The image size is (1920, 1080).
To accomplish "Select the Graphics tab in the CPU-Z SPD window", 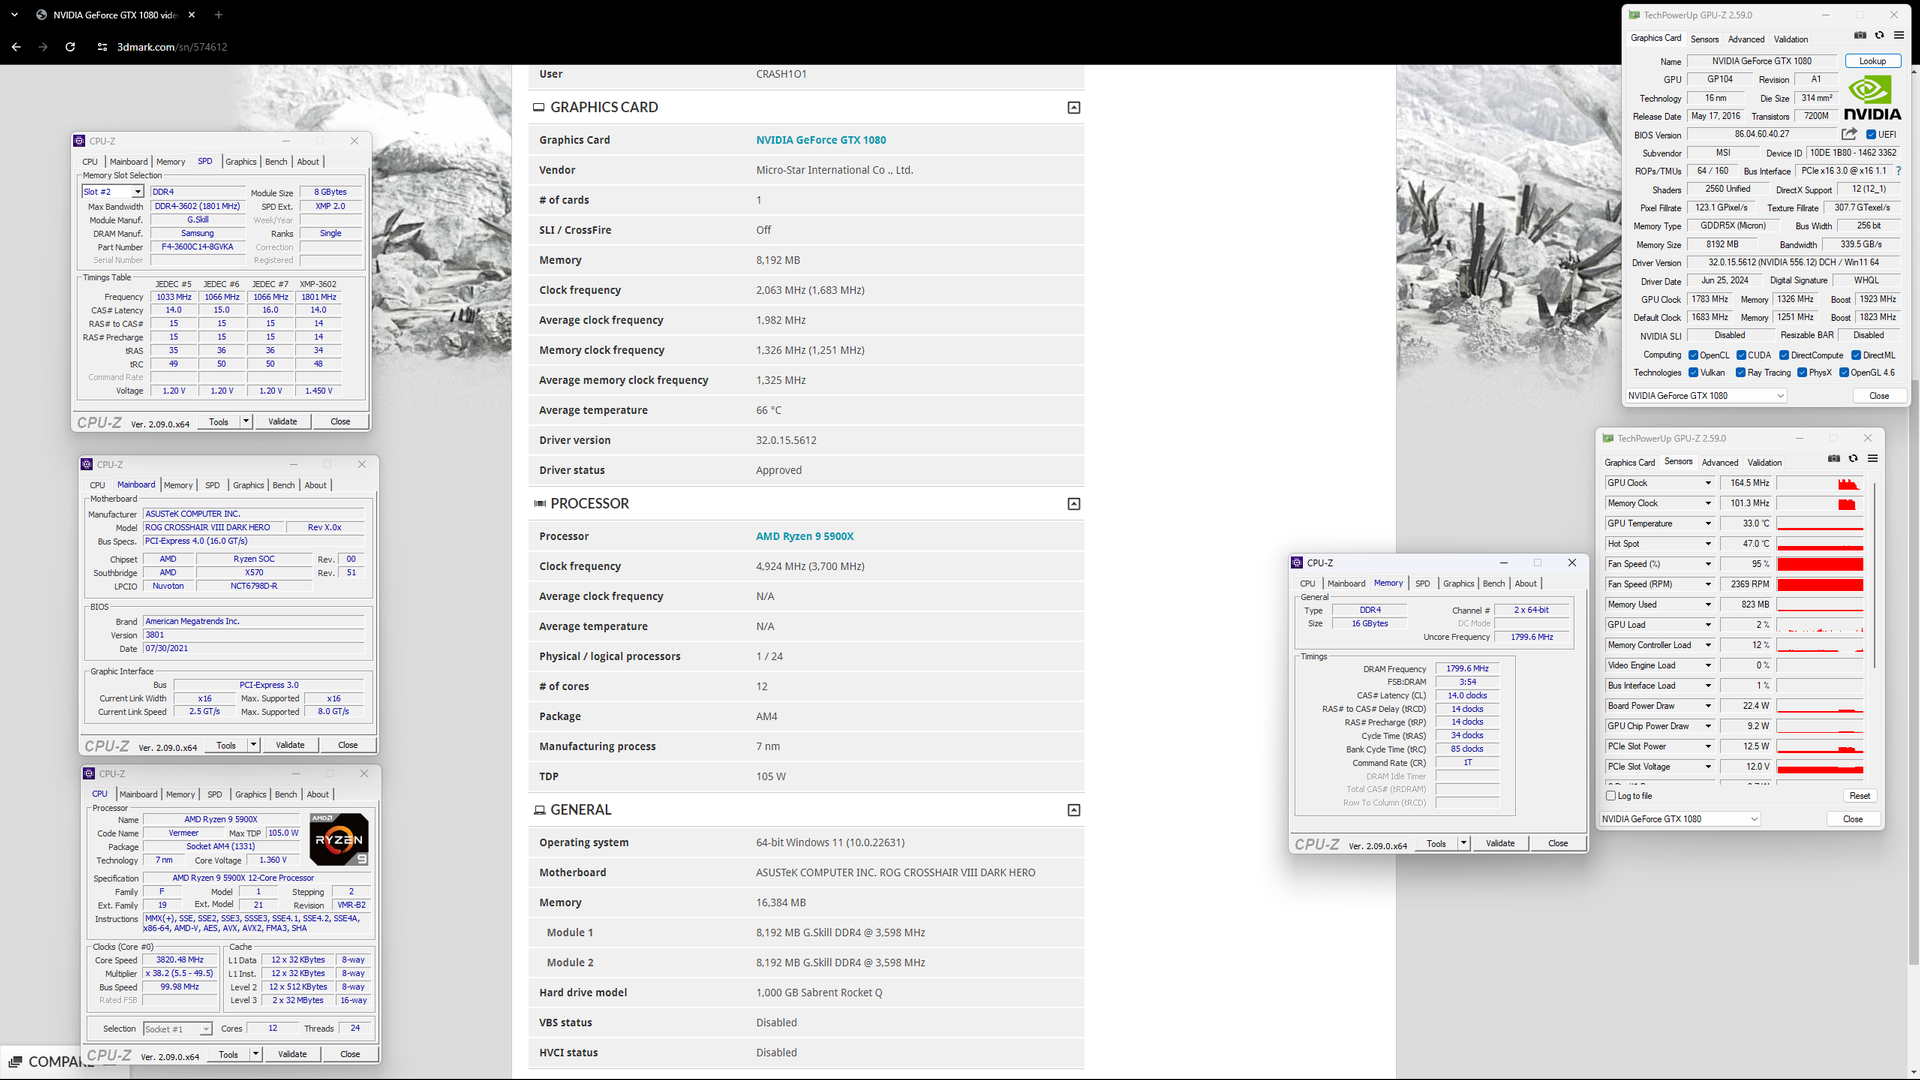I will click(x=241, y=161).
